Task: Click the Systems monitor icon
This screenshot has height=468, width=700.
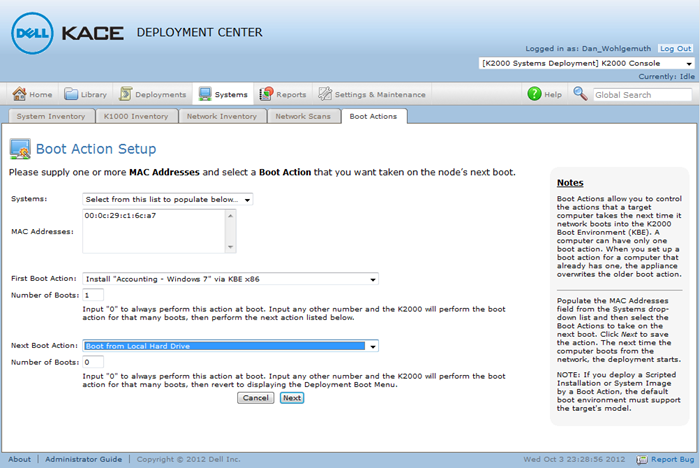Action: (x=205, y=94)
